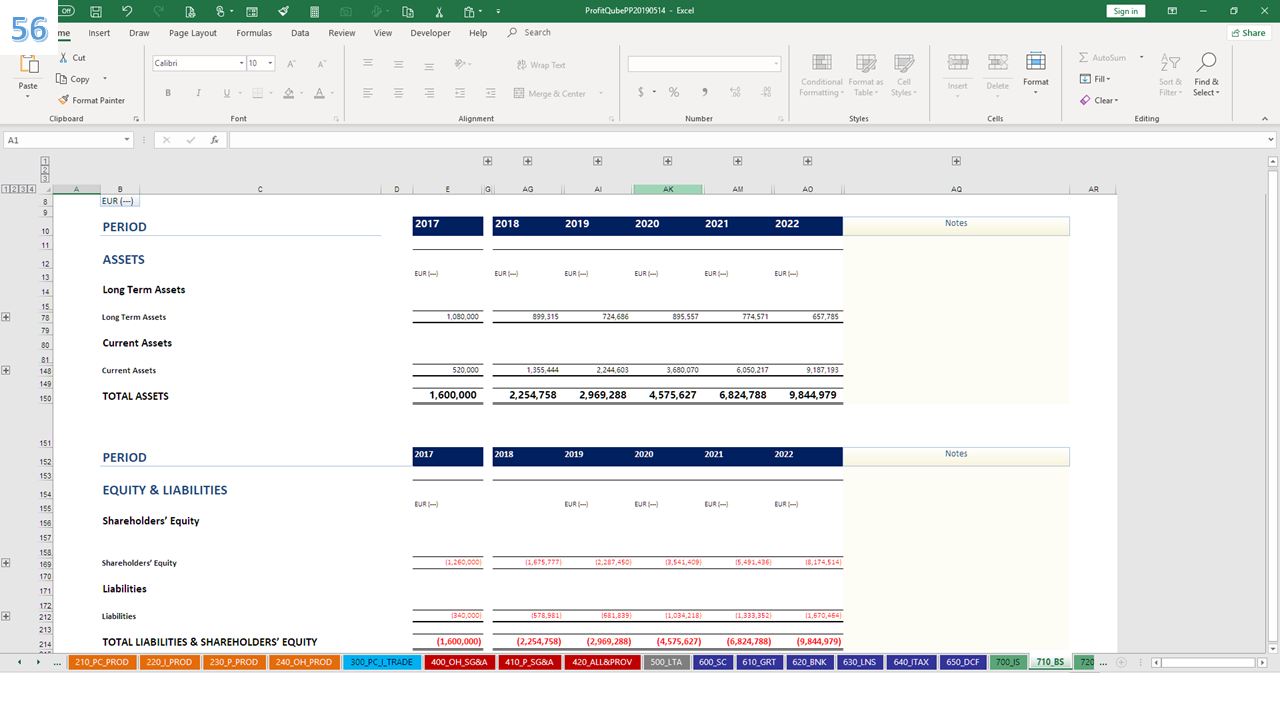
Task: Expand the Liabilities row 212 group
Action: pyautogui.click(x=6, y=616)
